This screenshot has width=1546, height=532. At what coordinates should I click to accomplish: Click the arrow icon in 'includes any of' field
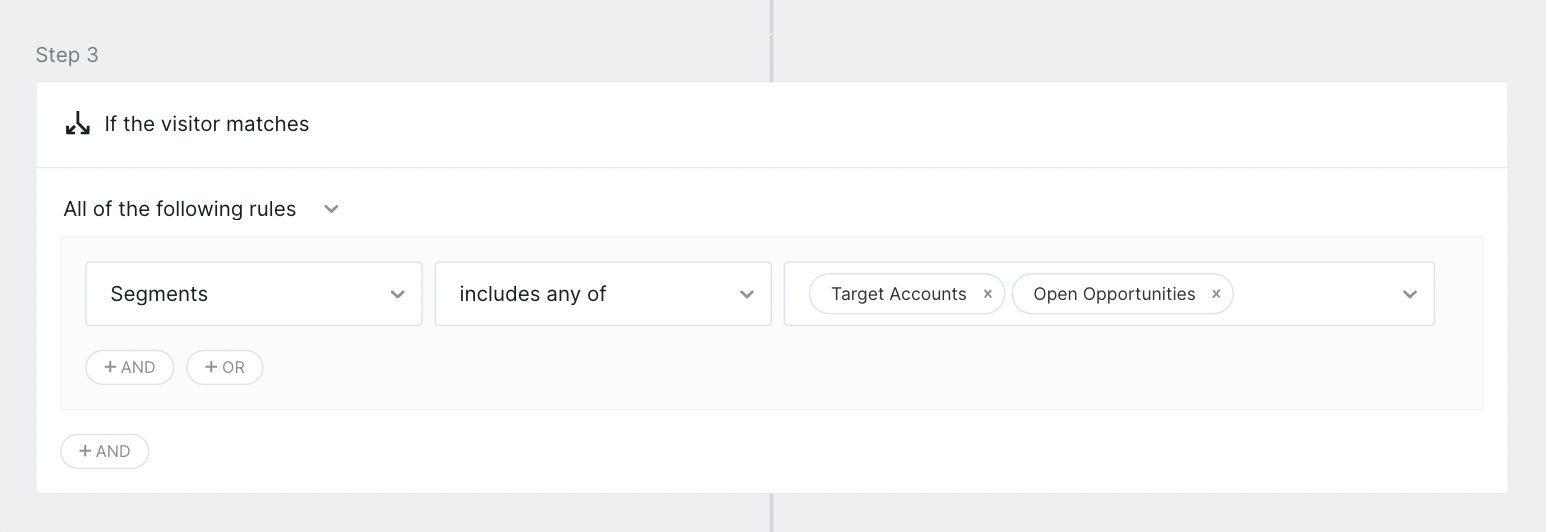[x=746, y=294]
